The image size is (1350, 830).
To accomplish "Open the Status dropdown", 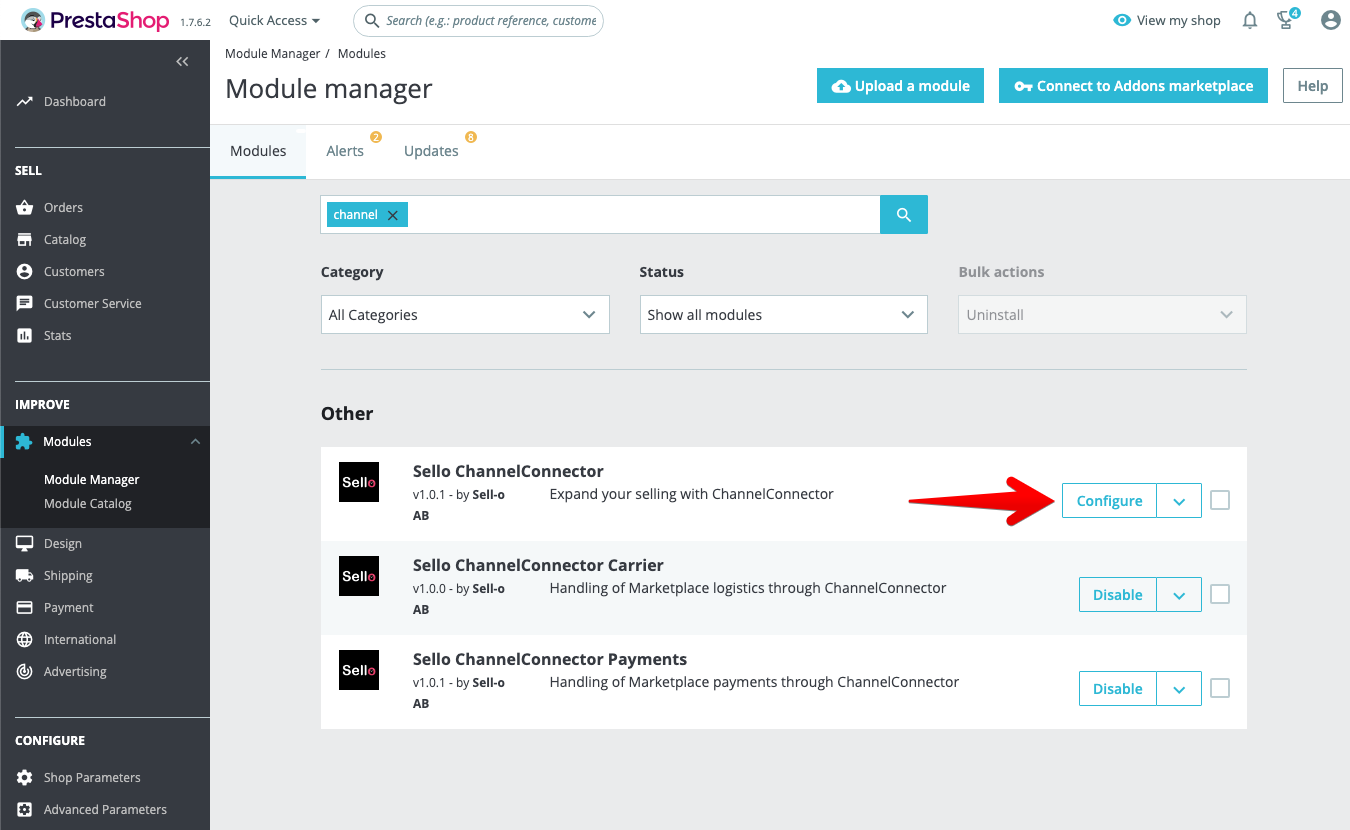I will click(783, 314).
